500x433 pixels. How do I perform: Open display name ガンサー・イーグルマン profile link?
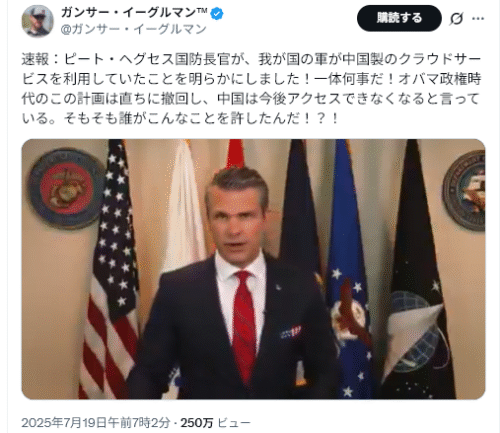pyautogui.click(x=128, y=13)
